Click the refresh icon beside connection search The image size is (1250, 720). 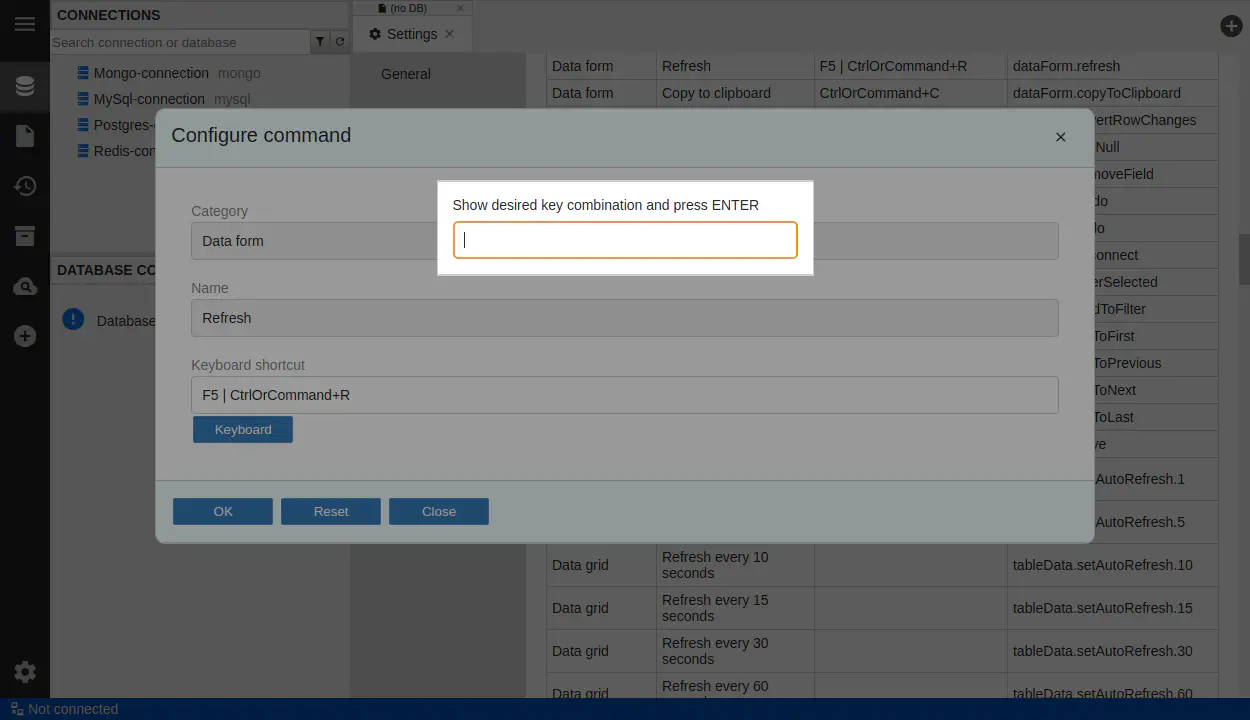tap(340, 42)
